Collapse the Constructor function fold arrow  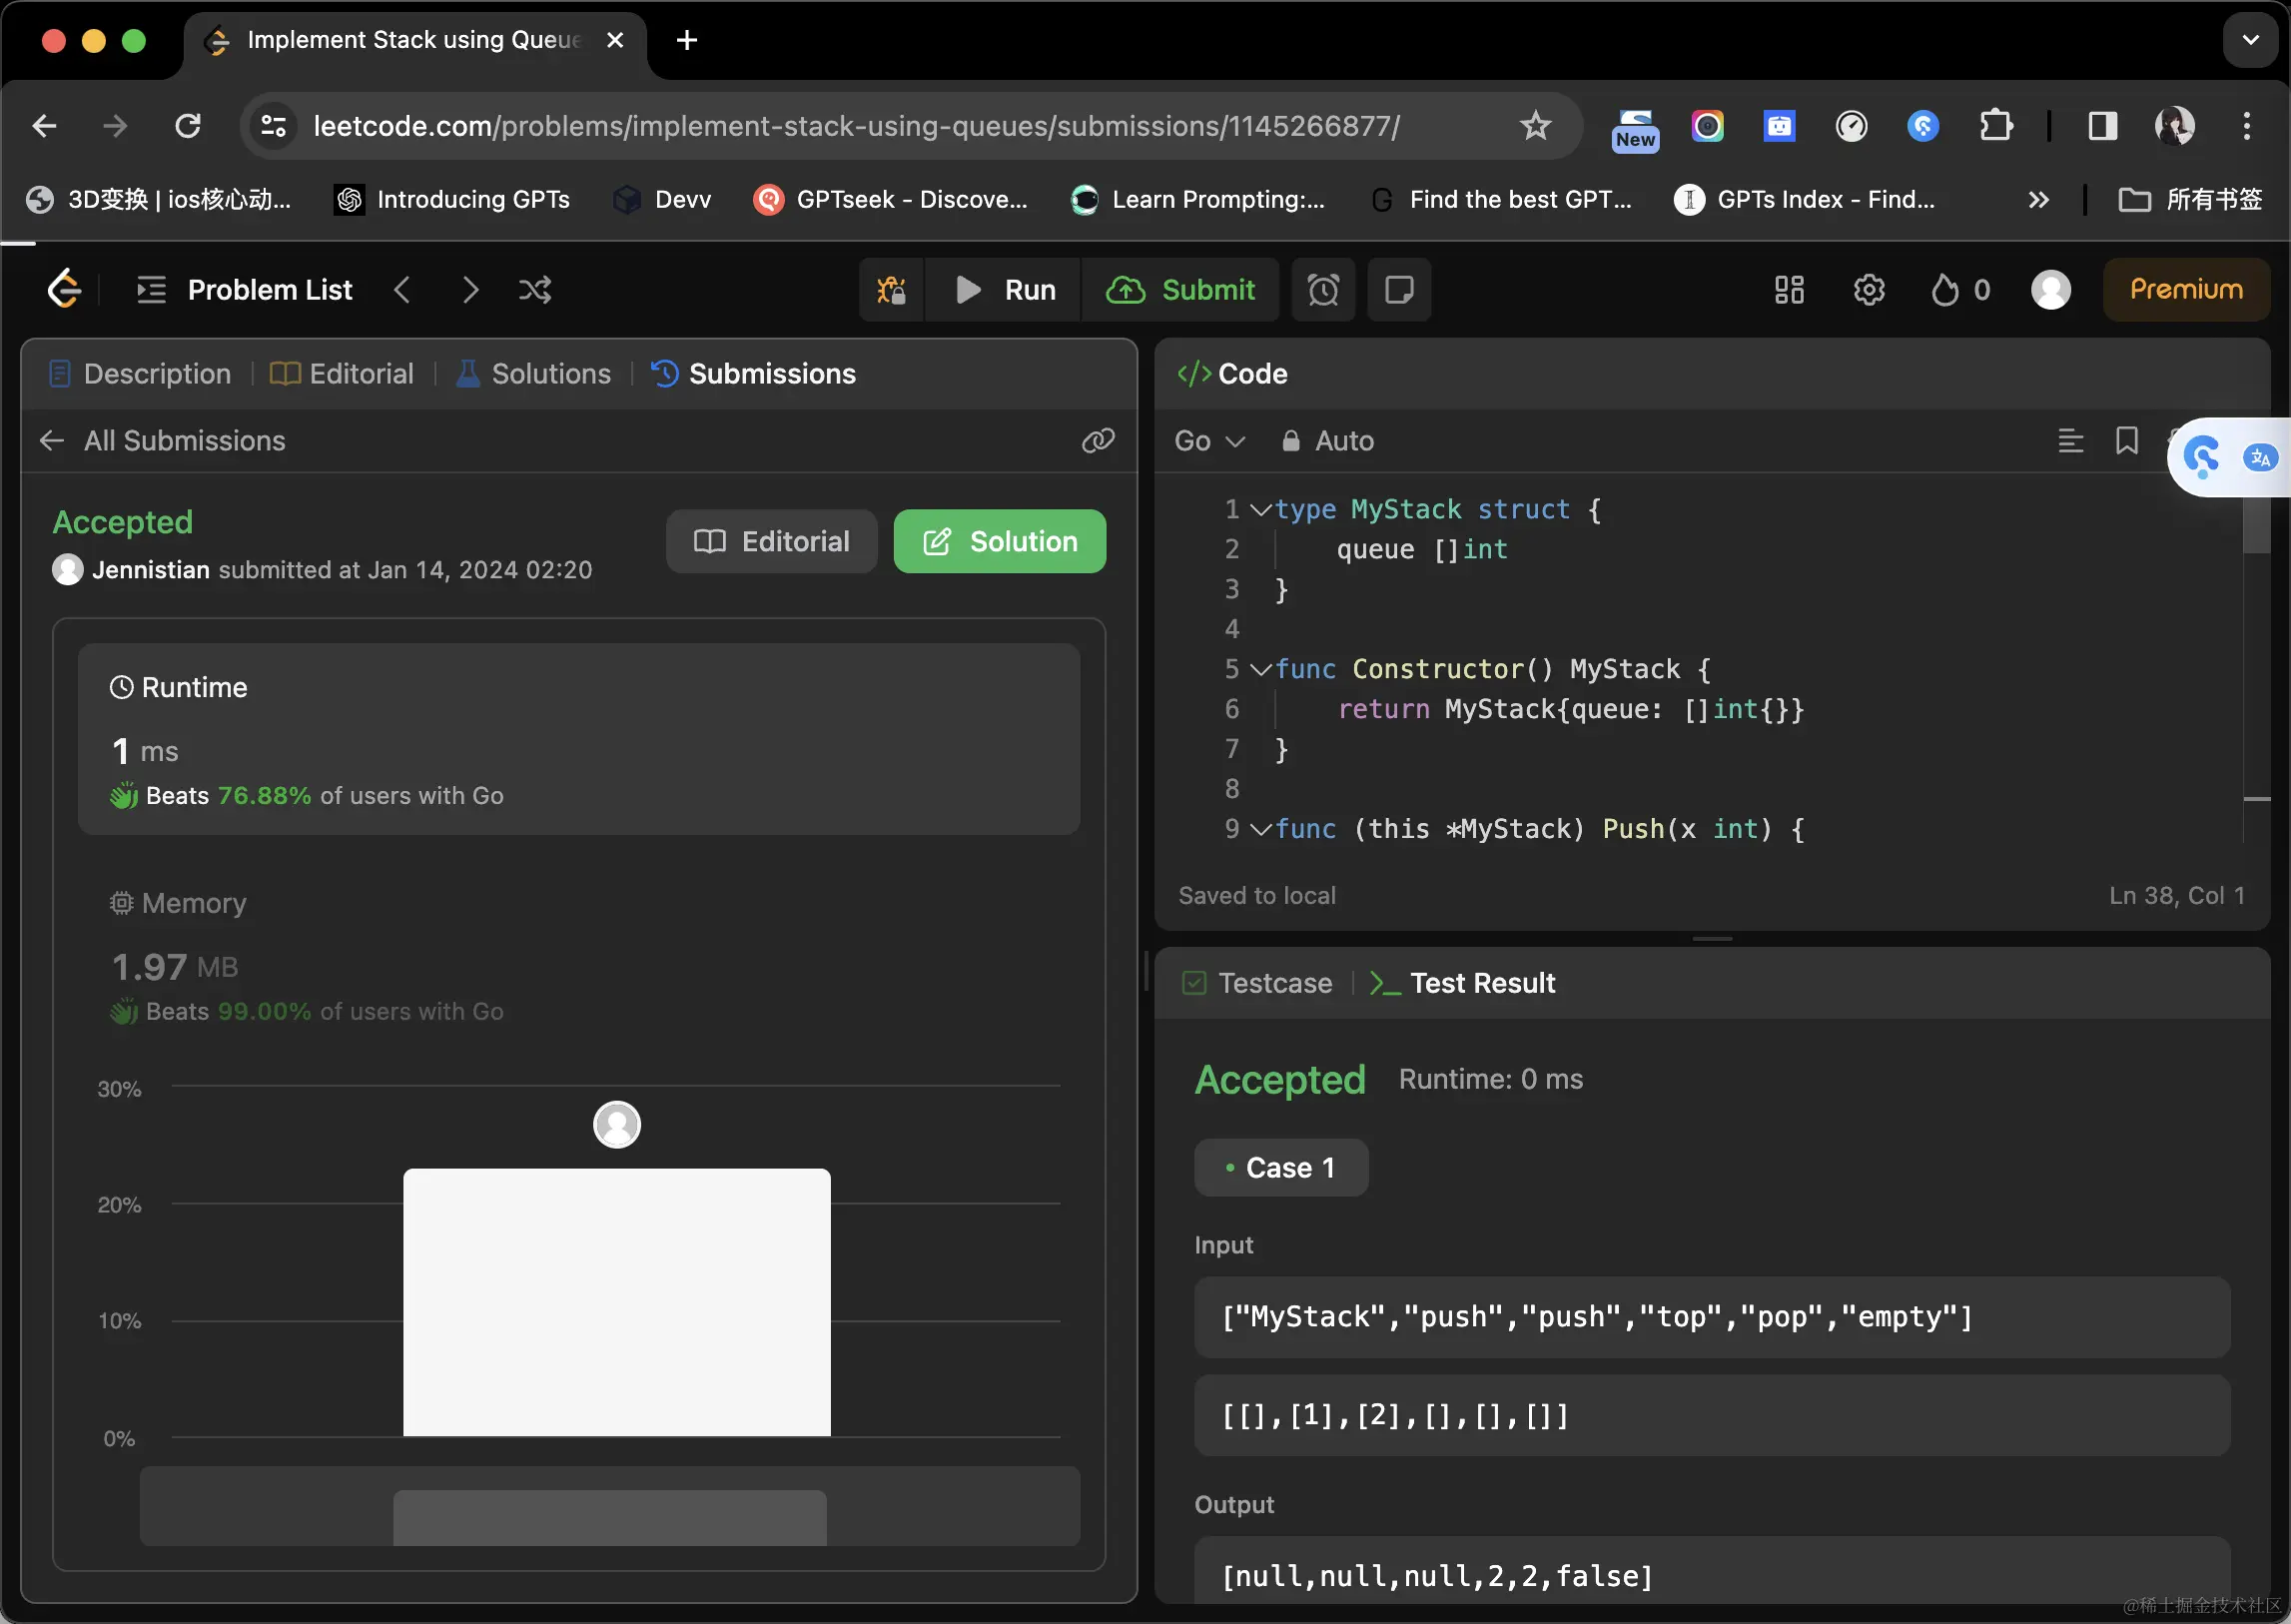click(1260, 670)
